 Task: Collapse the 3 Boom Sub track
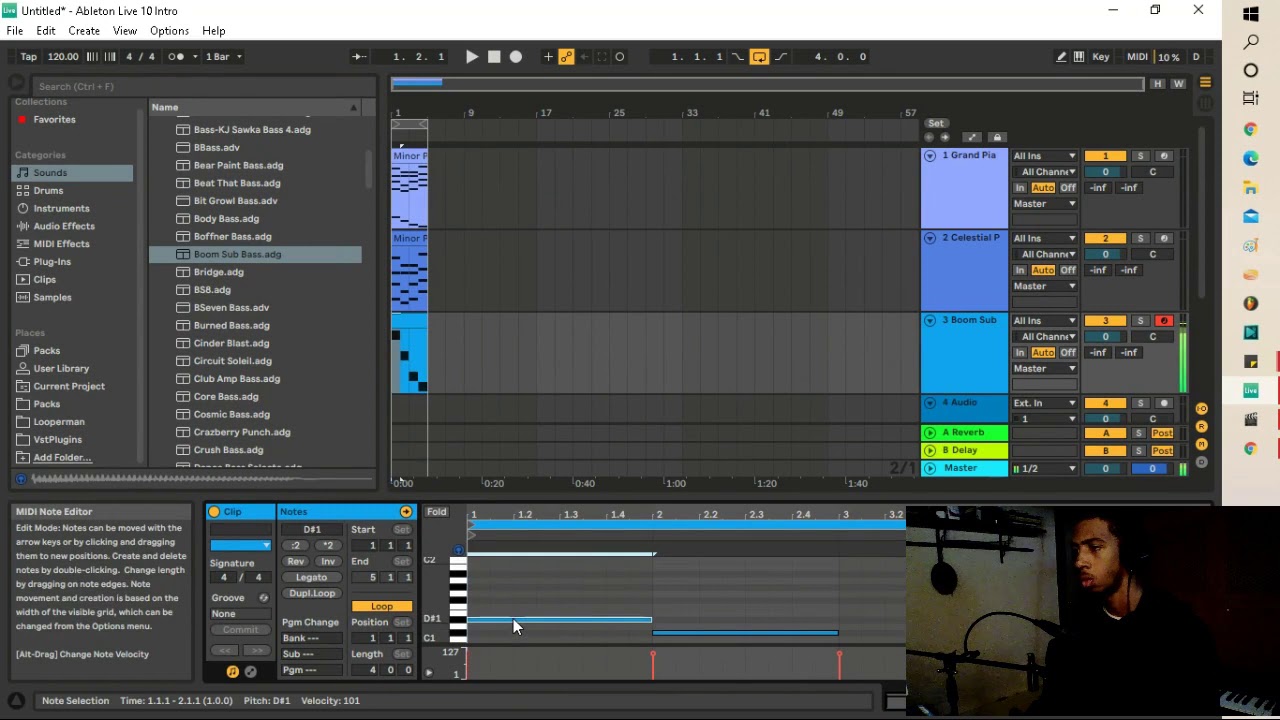click(930, 320)
